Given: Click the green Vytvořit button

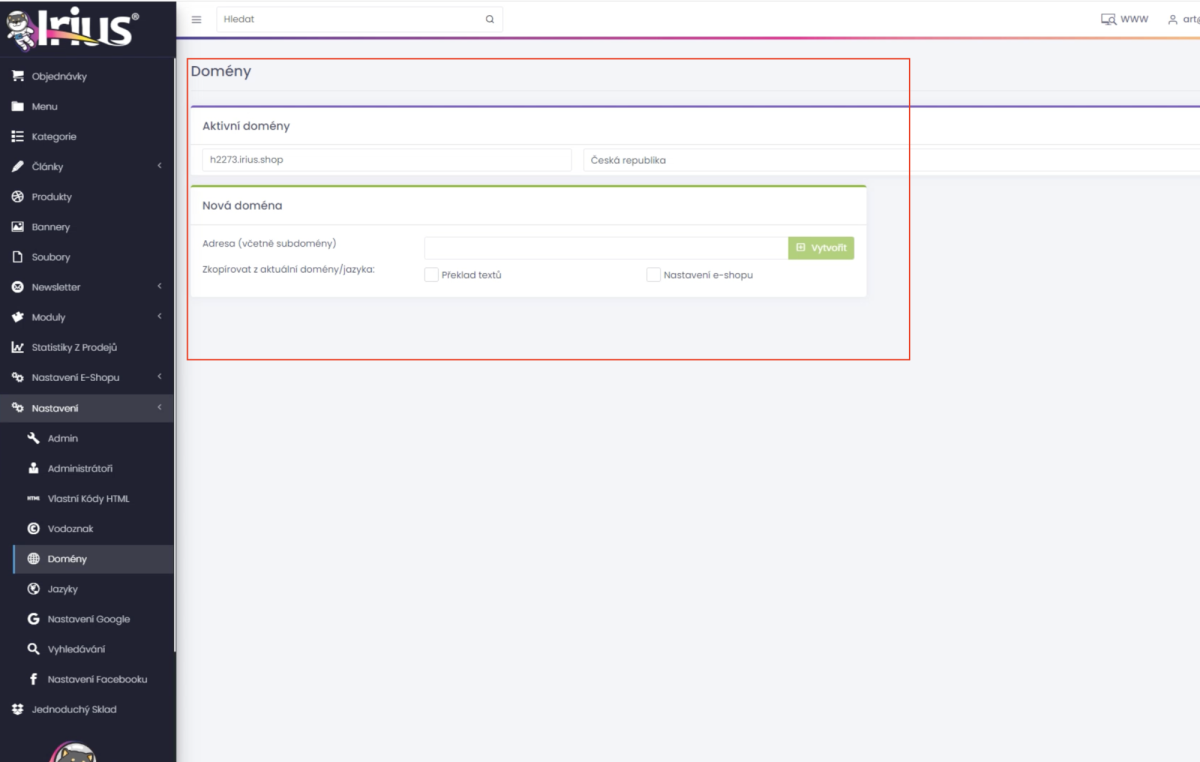Looking at the screenshot, I should pos(821,247).
